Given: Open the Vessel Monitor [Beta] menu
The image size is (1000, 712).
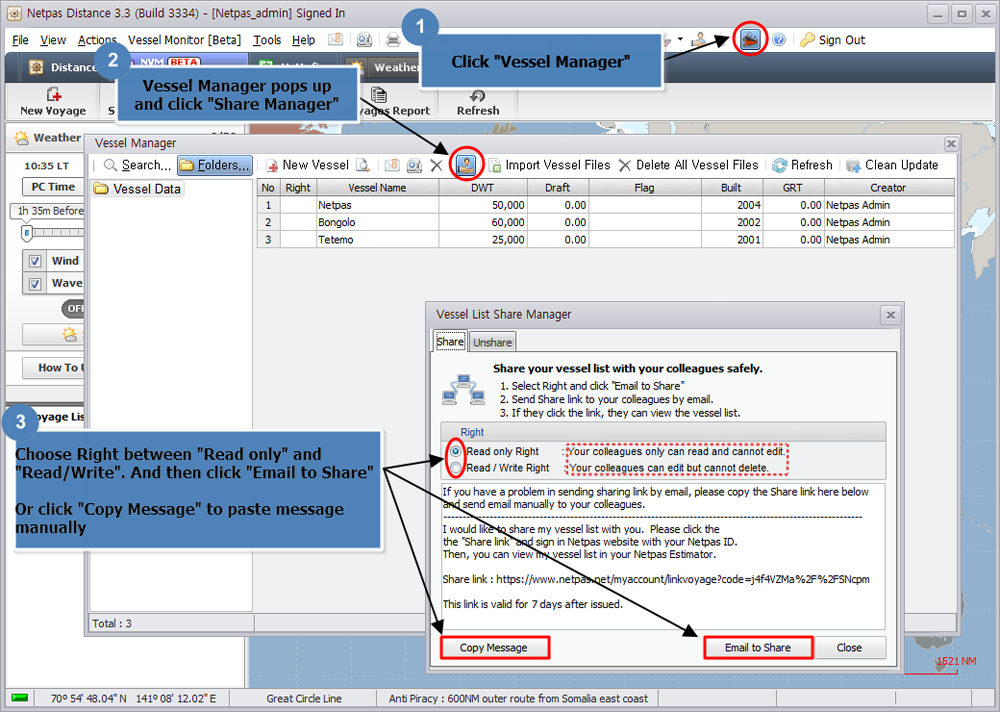Looking at the screenshot, I should [184, 40].
